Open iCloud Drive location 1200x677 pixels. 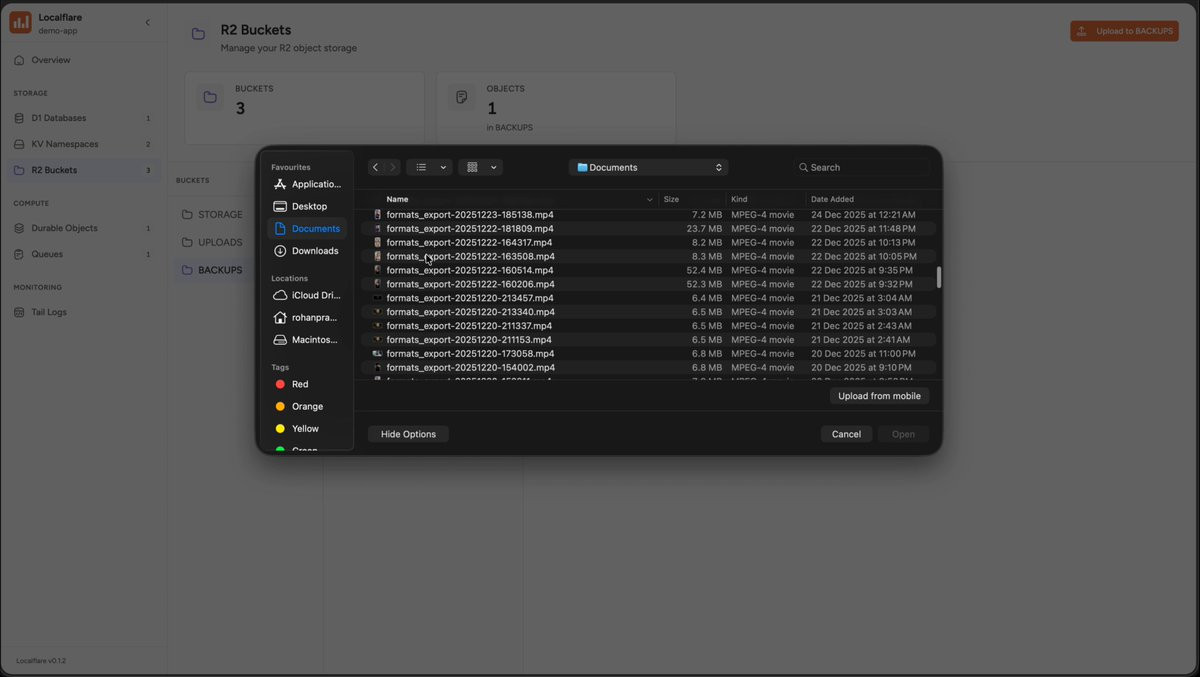click(307, 295)
